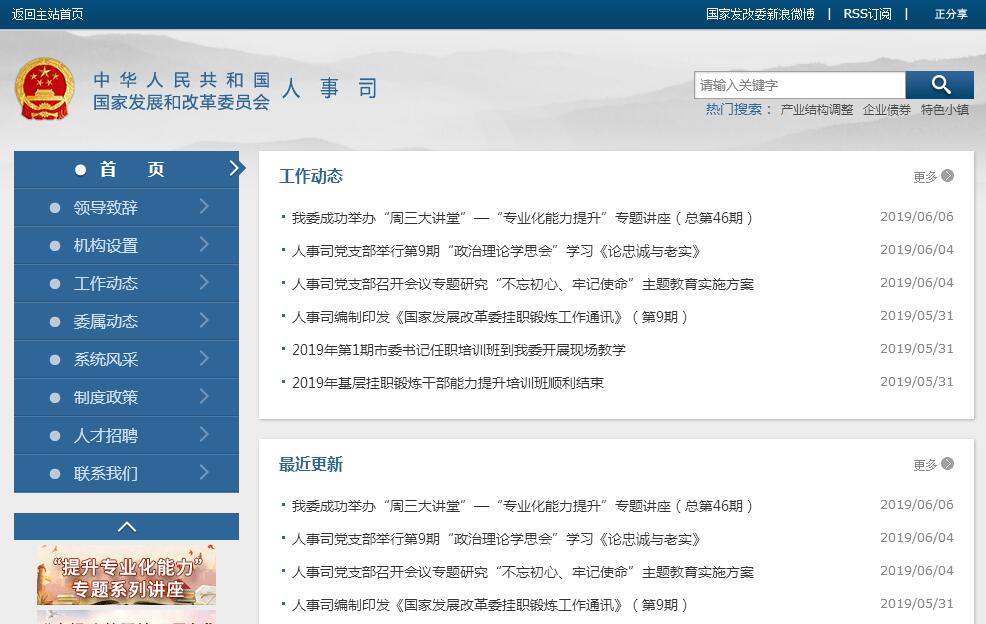Click the 更多 arrow icon in 工作动态

click(x=947, y=176)
